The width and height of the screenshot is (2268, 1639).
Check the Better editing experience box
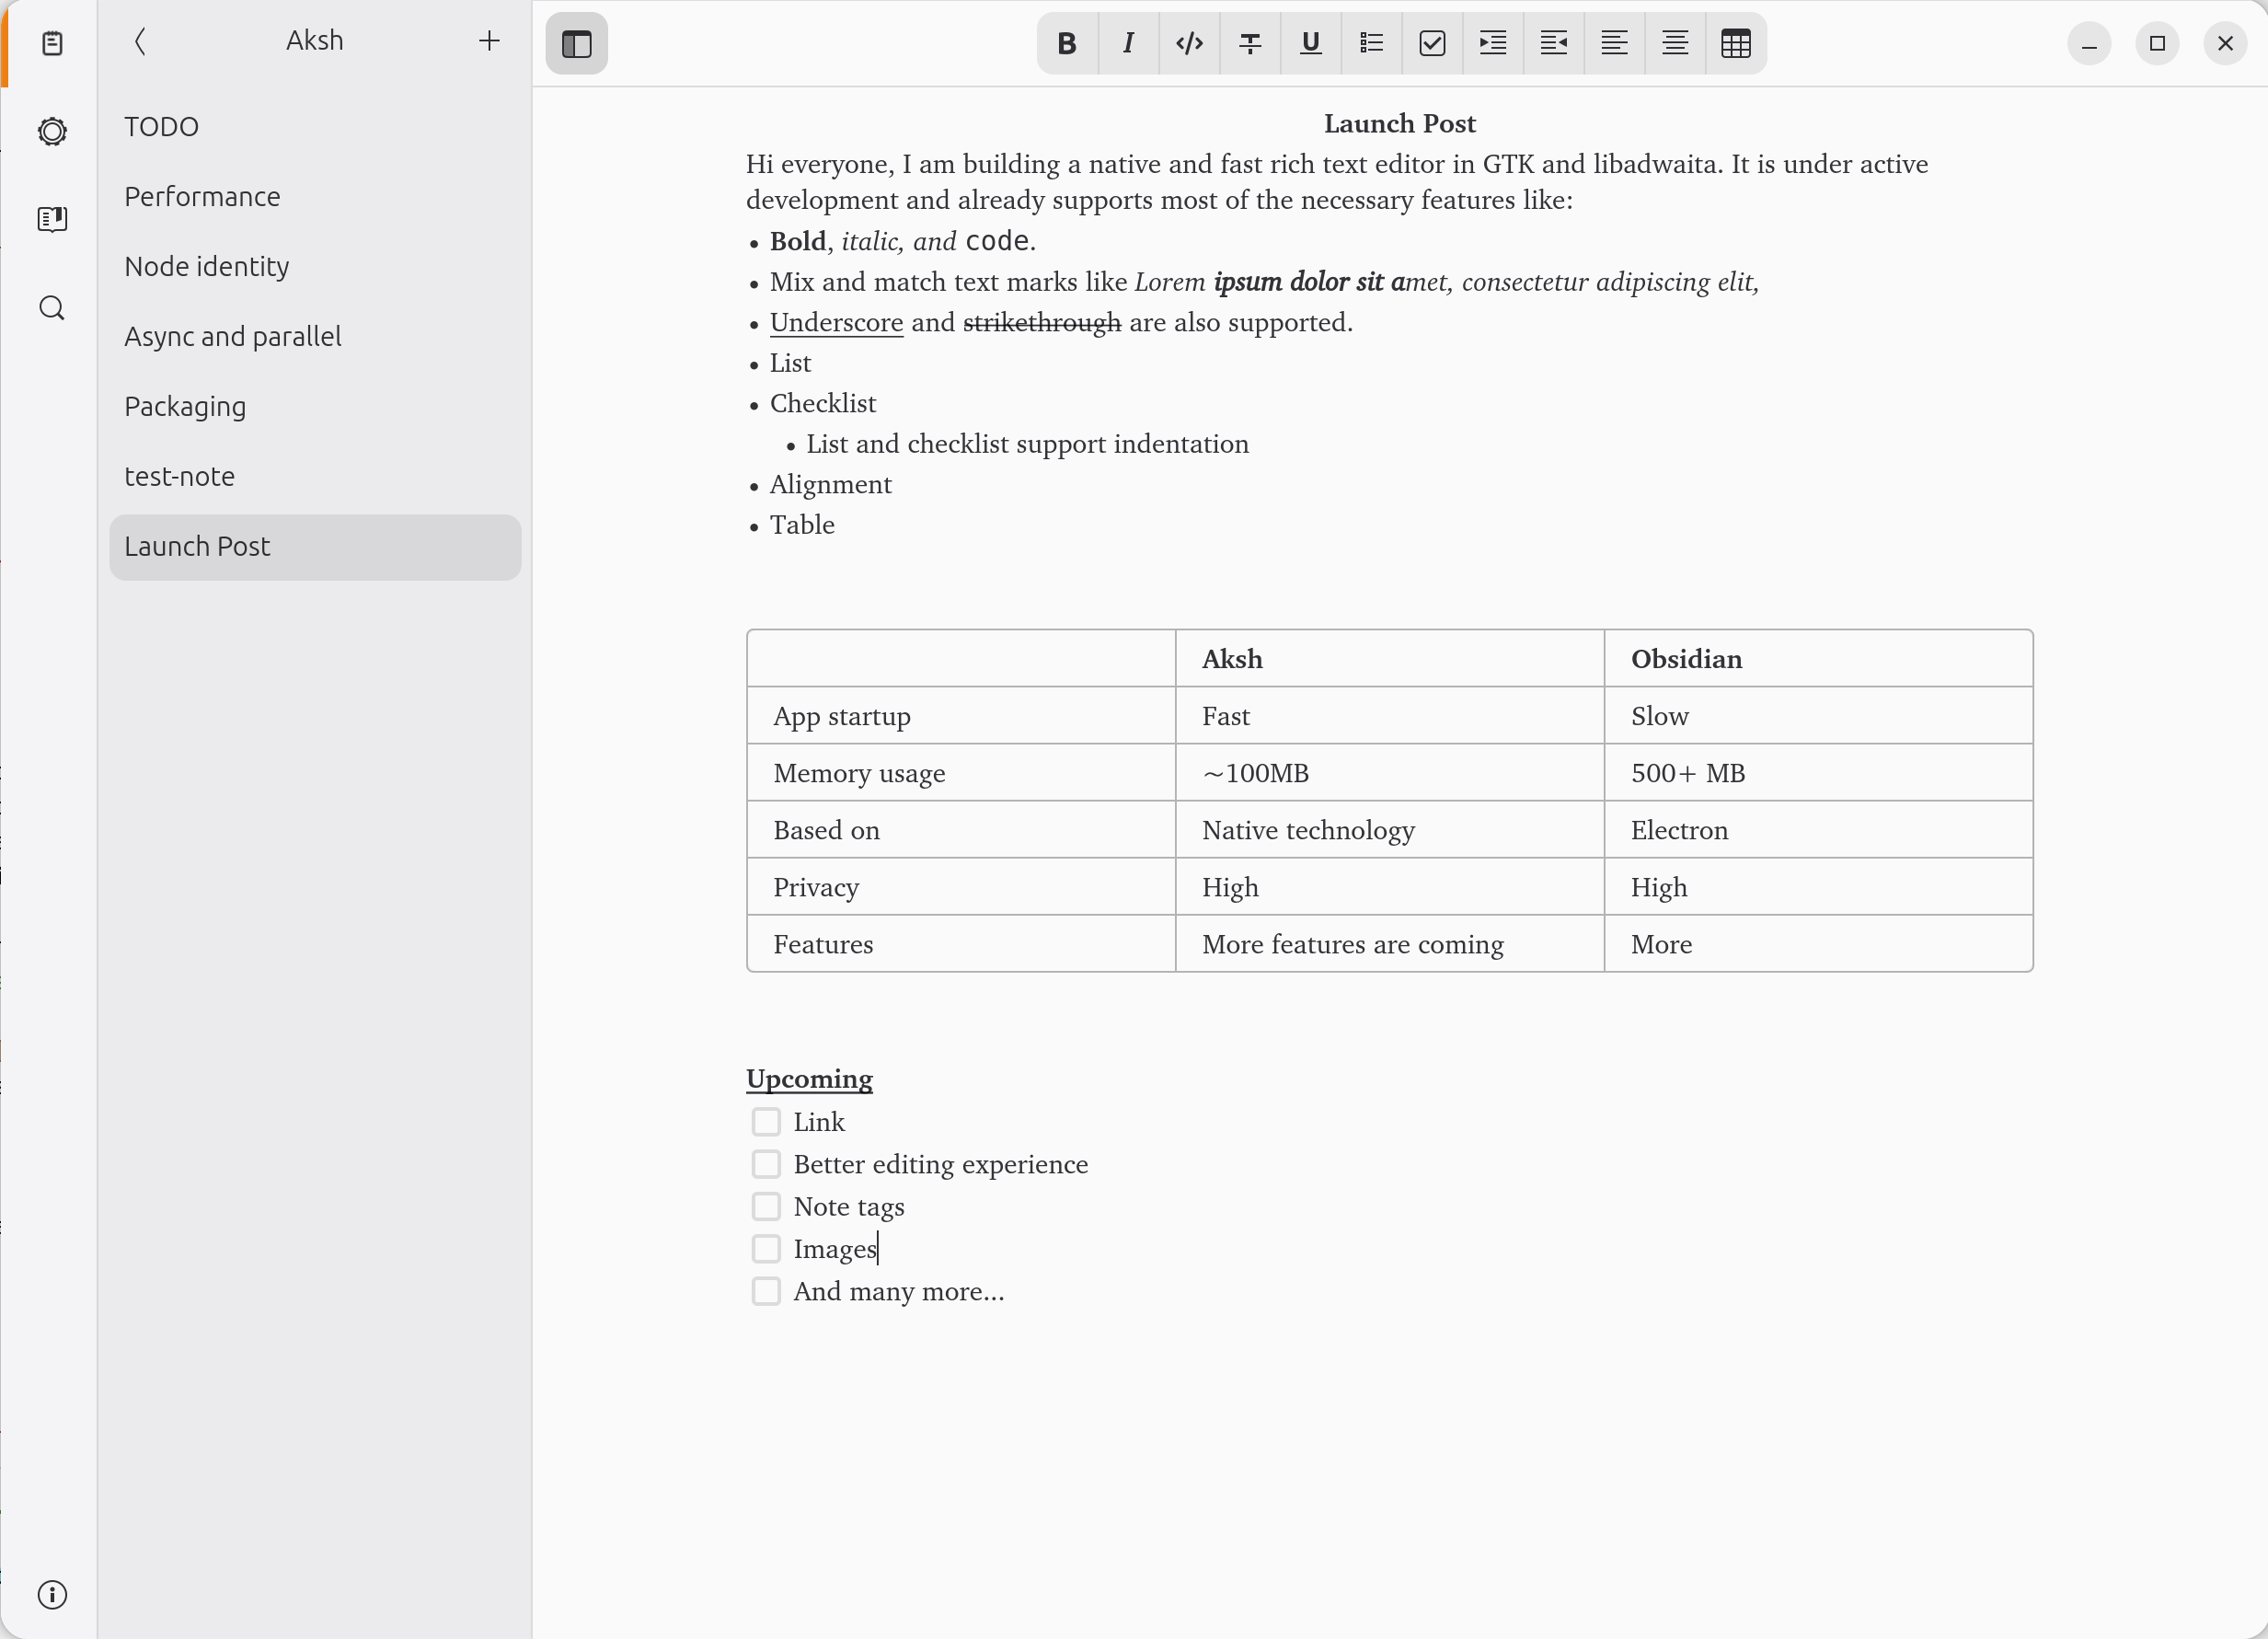(766, 1164)
